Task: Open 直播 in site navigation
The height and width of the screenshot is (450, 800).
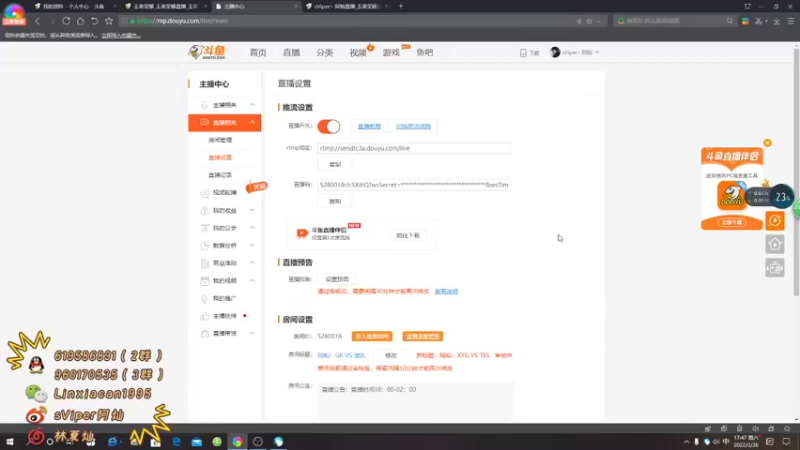Action: [291, 53]
